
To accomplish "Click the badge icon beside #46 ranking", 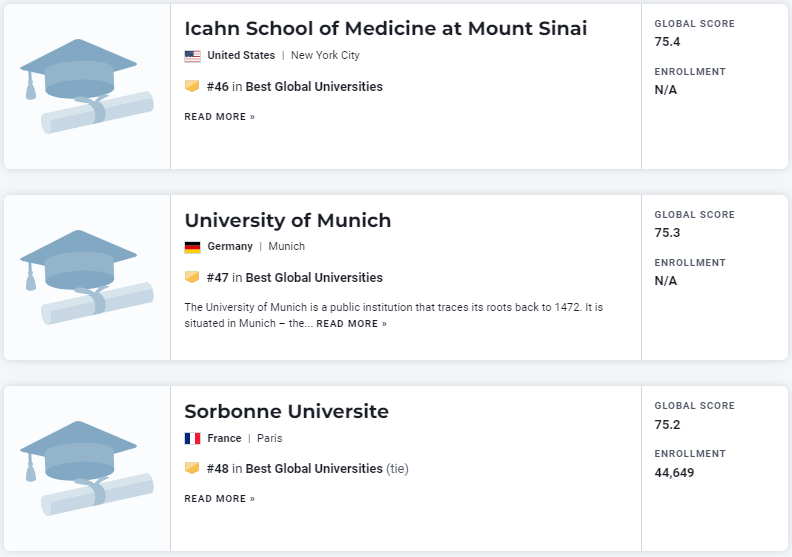I will tap(192, 87).
